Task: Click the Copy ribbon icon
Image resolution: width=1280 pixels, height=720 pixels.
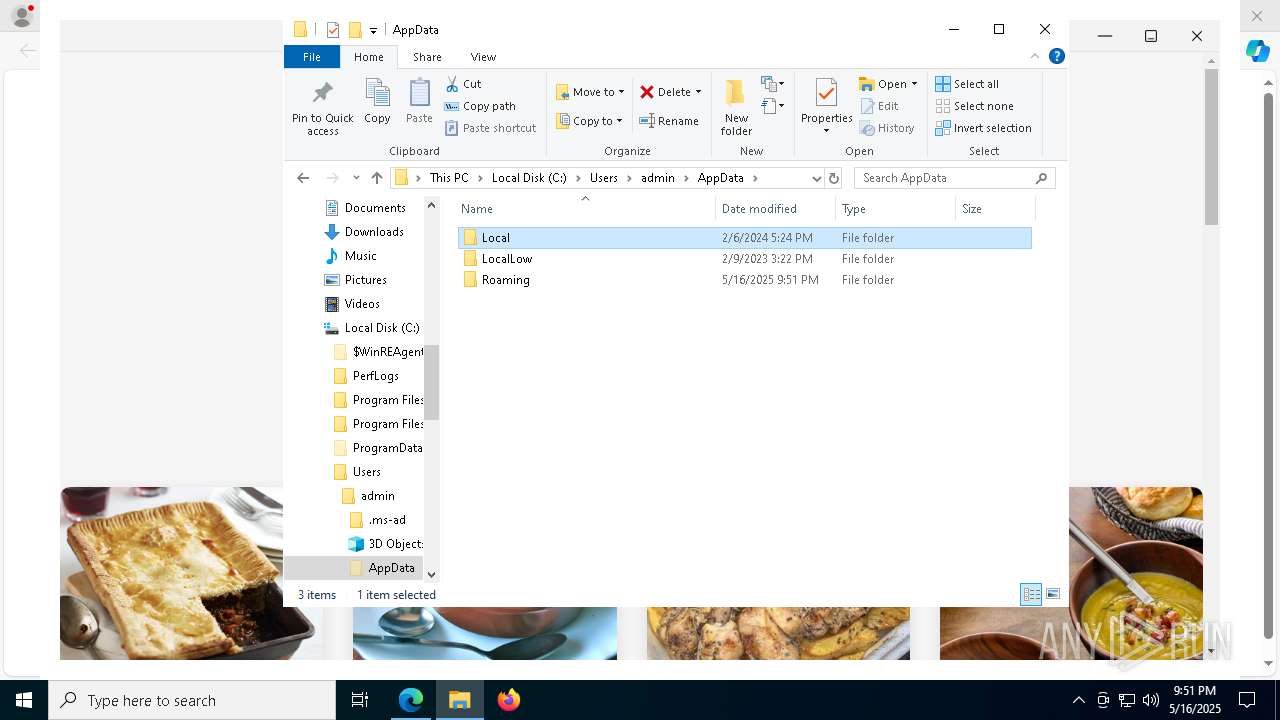Action: point(377,93)
